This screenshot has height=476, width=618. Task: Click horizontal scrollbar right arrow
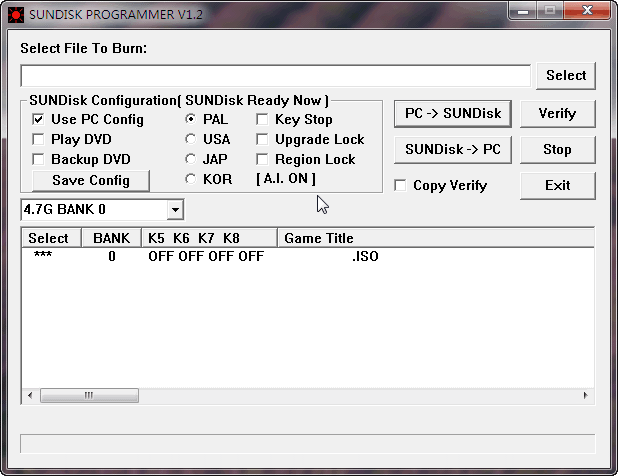tap(585, 395)
